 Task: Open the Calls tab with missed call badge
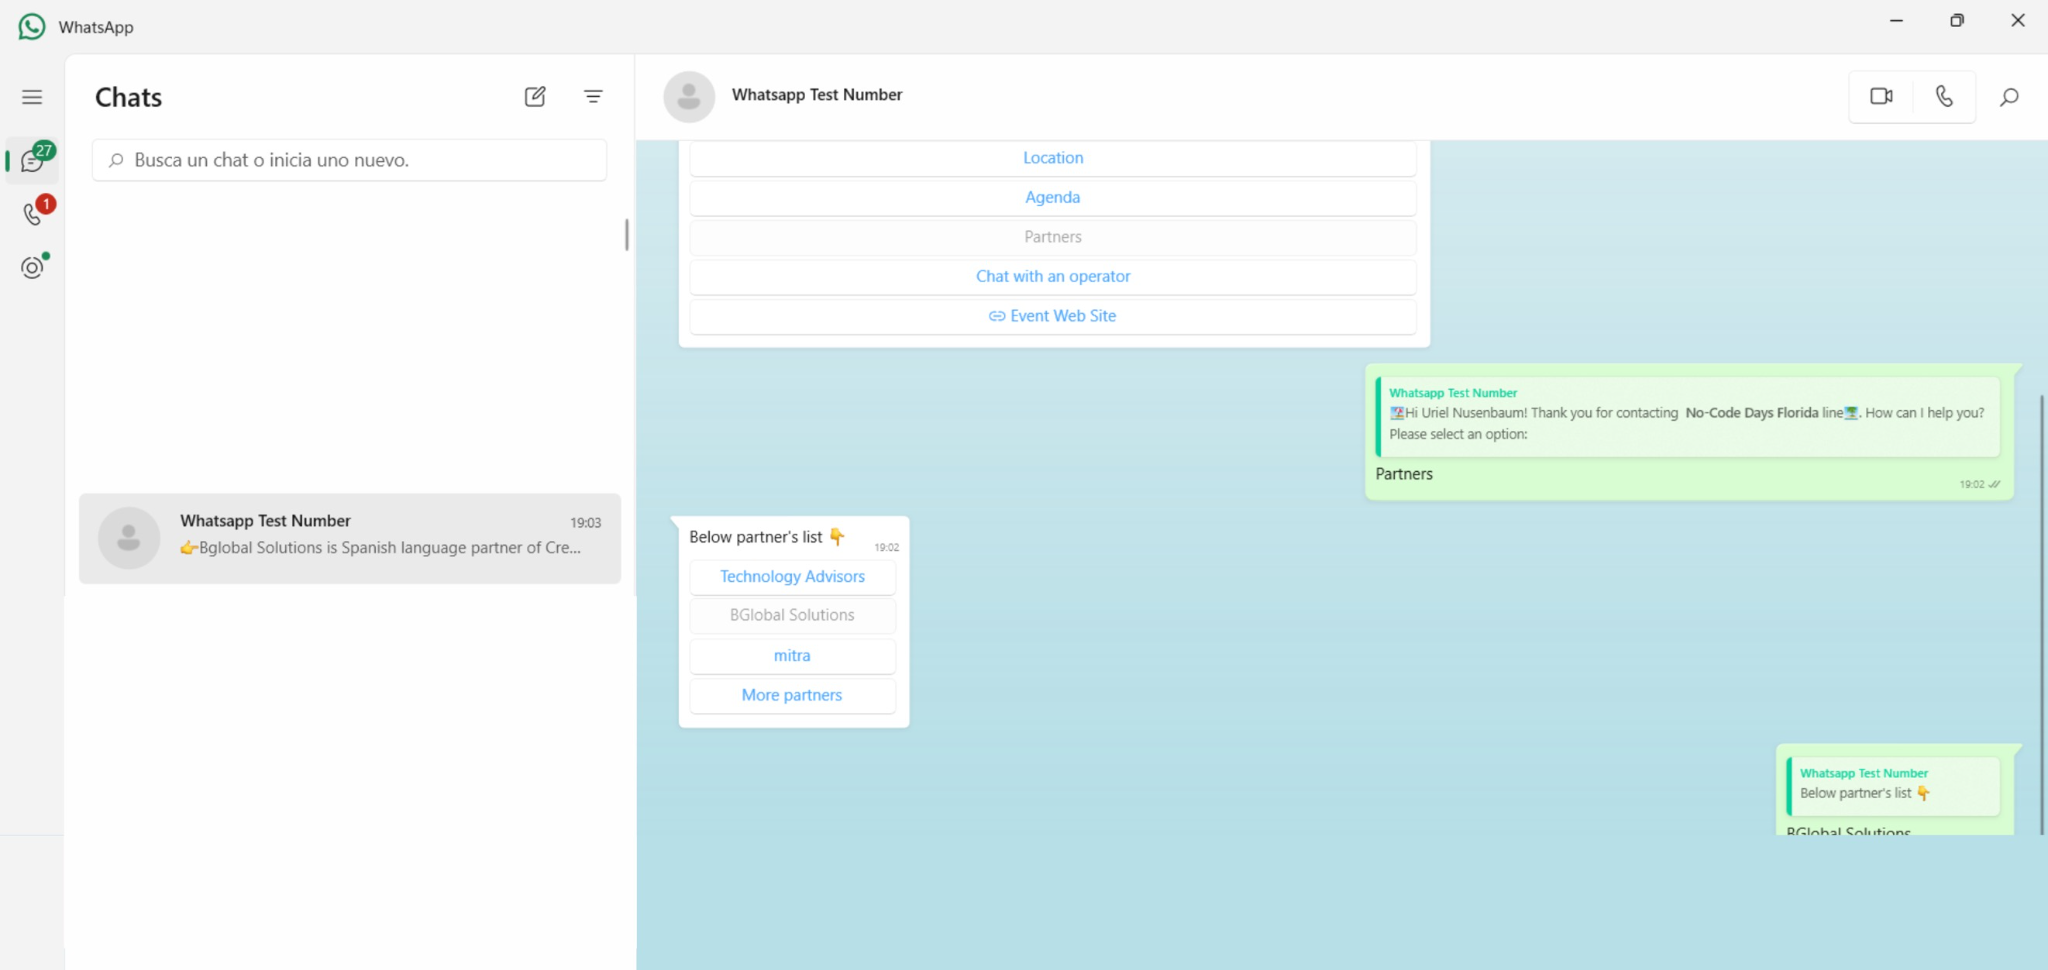33,213
